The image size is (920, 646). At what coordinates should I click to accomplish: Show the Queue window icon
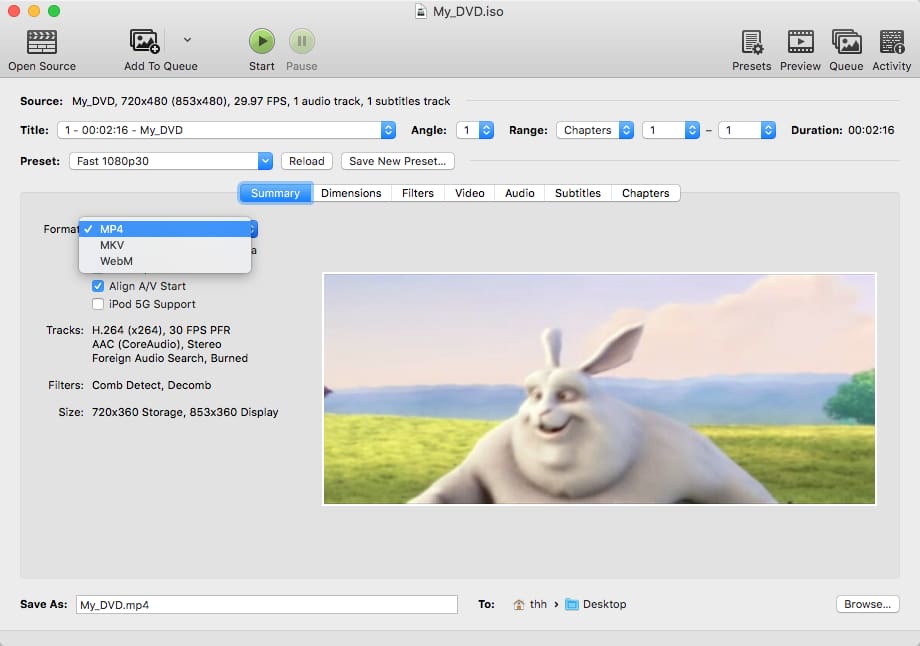click(x=846, y=42)
